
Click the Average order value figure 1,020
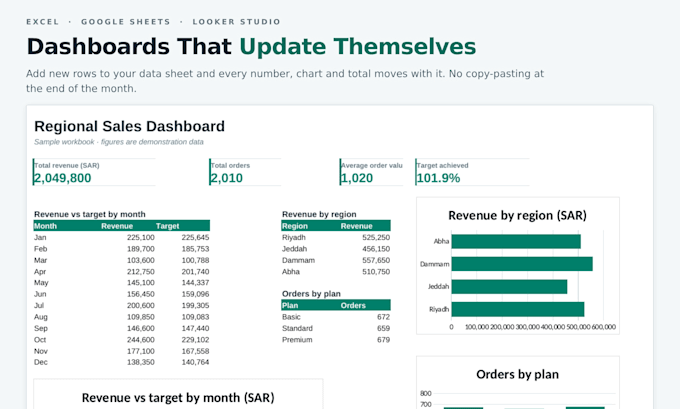click(x=357, y=178)
